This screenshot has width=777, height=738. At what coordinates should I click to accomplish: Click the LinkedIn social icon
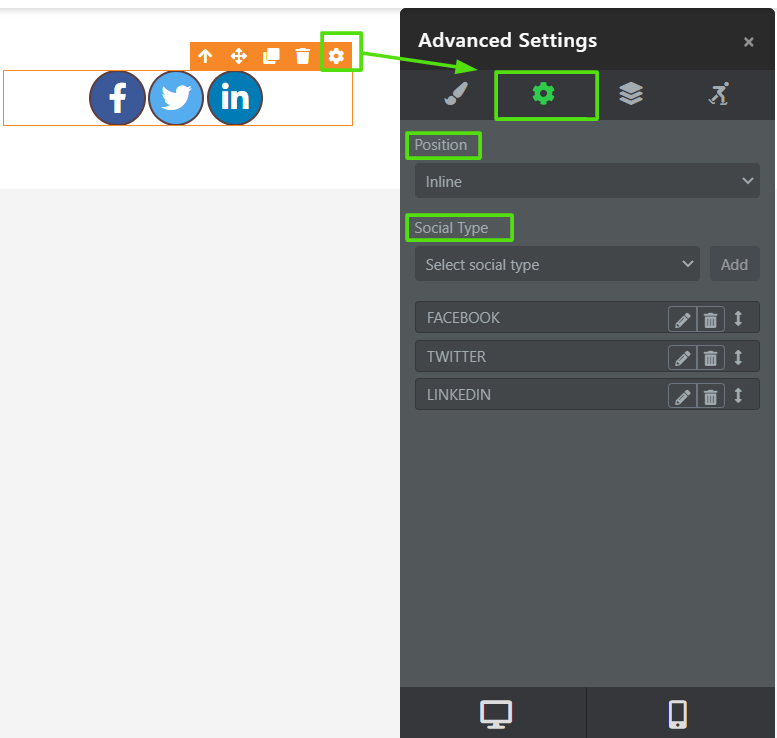[x=235, y=98]
